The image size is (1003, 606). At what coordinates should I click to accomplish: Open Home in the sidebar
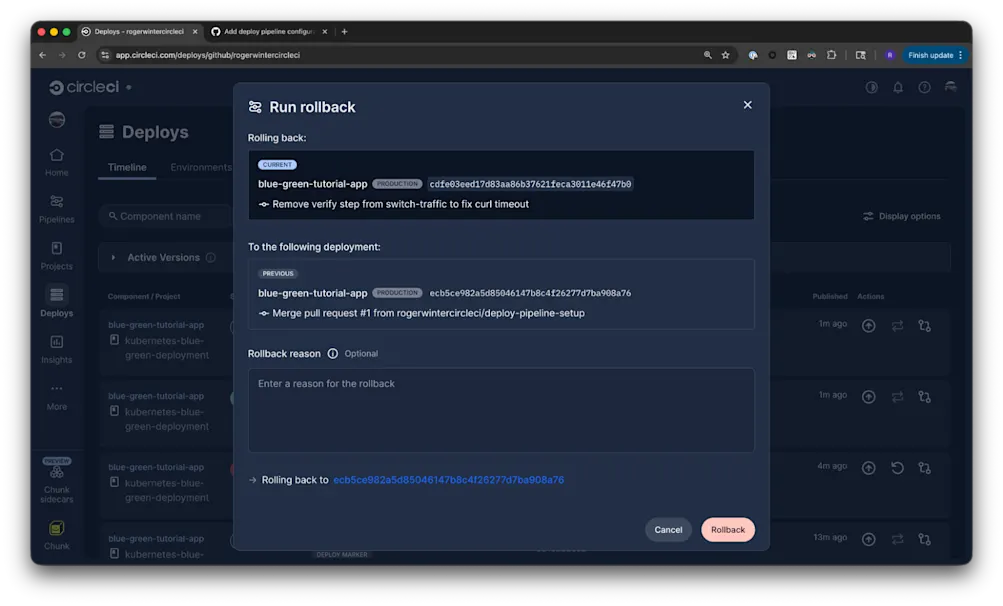click(x=56, y=163)
